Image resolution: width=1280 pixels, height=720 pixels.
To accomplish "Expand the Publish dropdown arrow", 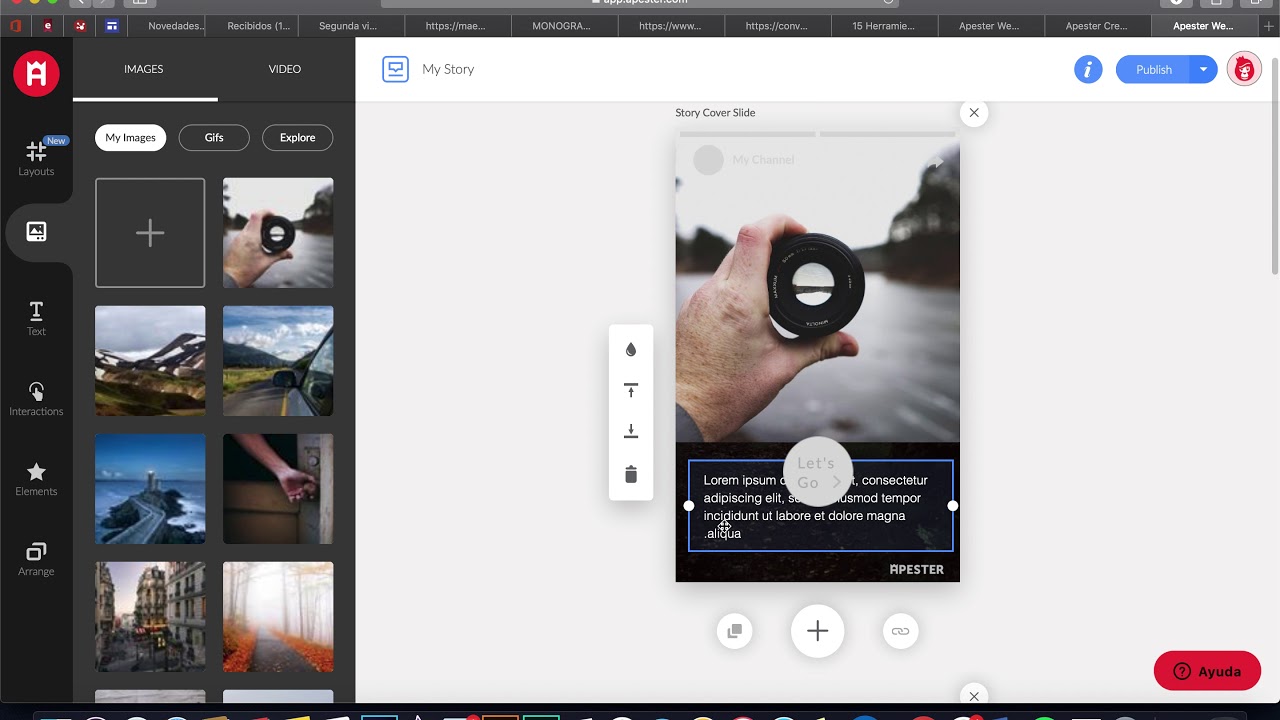I will point(1203,69).
